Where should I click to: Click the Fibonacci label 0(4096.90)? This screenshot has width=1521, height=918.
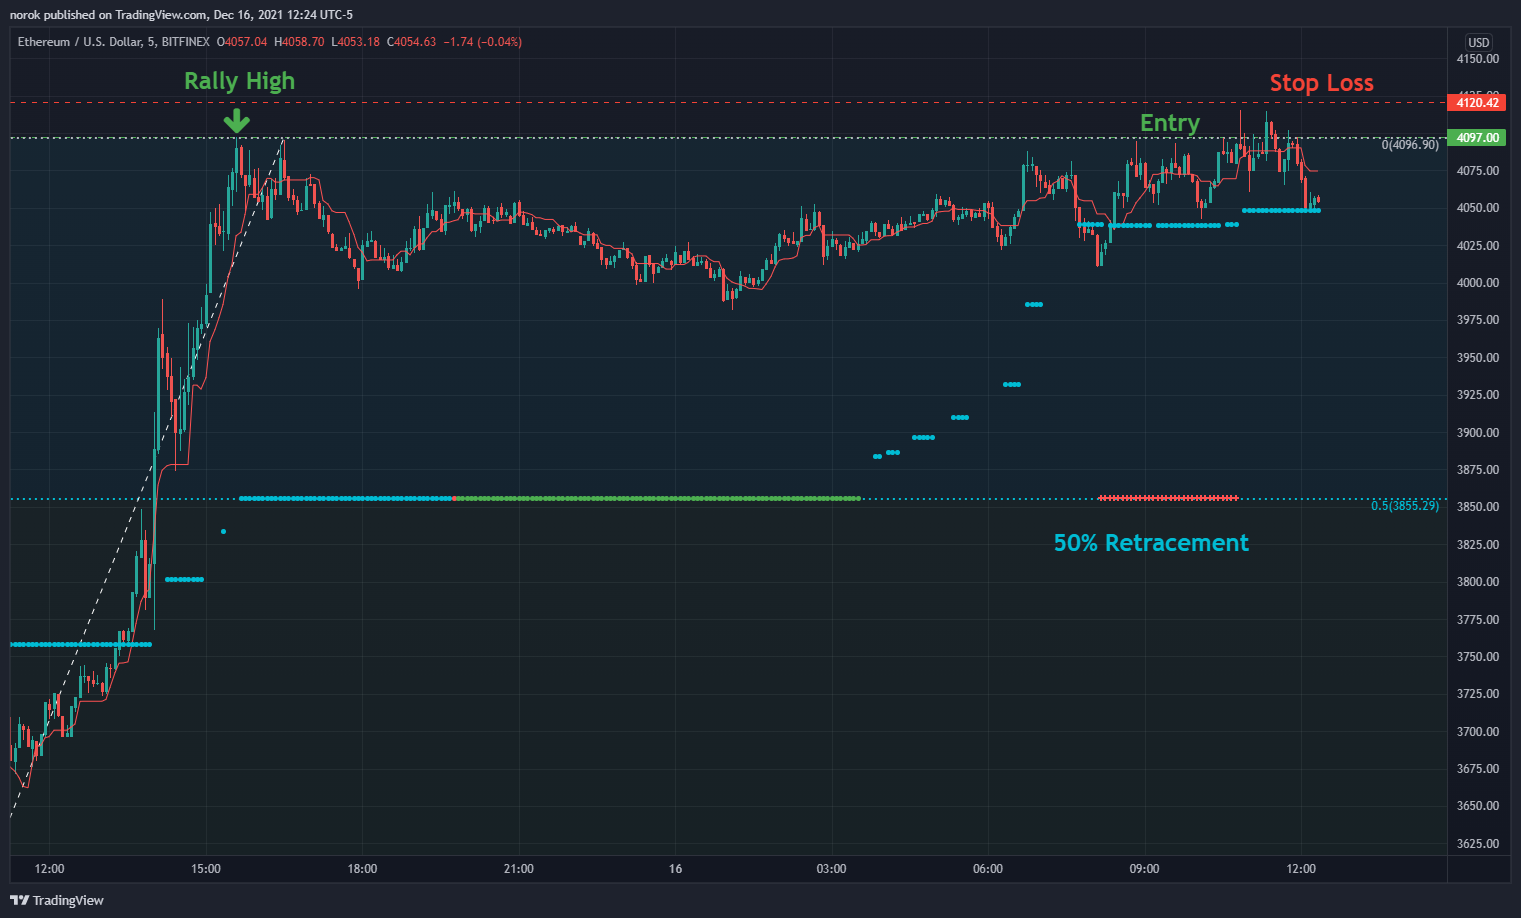pyautogui.click(x=1410, y=145)
